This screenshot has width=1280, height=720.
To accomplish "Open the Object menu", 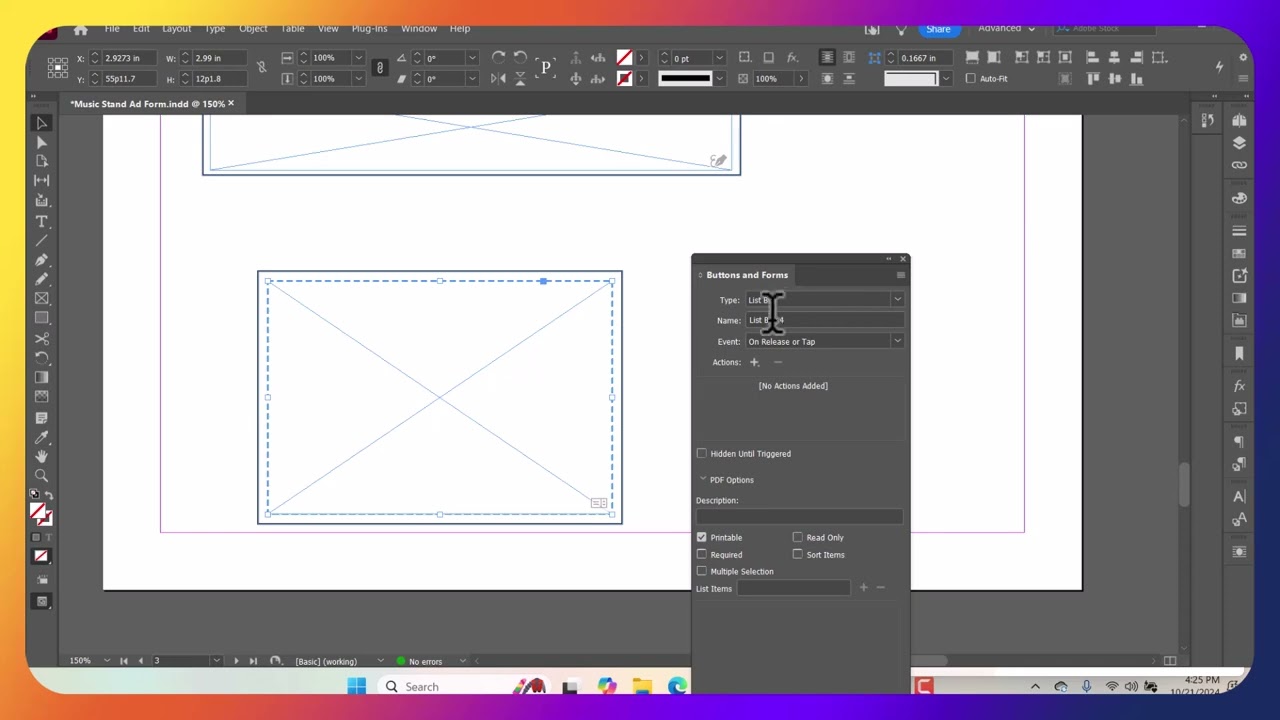I will [253, 29].
